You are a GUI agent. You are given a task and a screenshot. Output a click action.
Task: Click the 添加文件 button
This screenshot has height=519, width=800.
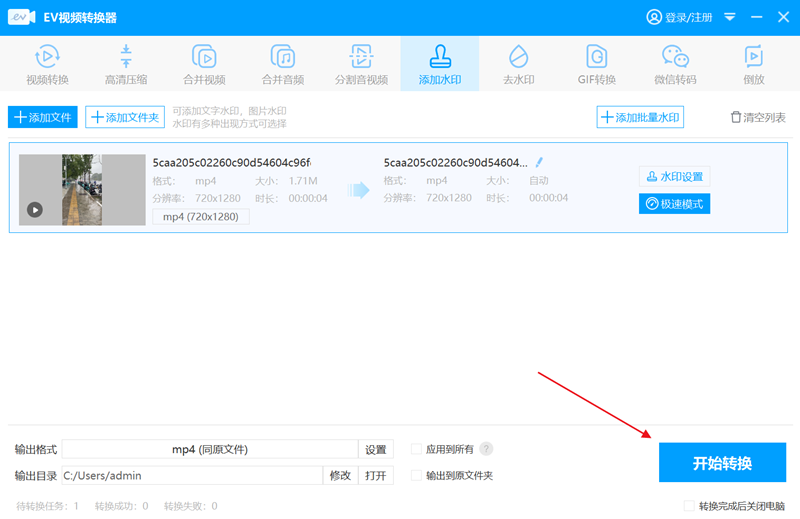click(43, 117)
